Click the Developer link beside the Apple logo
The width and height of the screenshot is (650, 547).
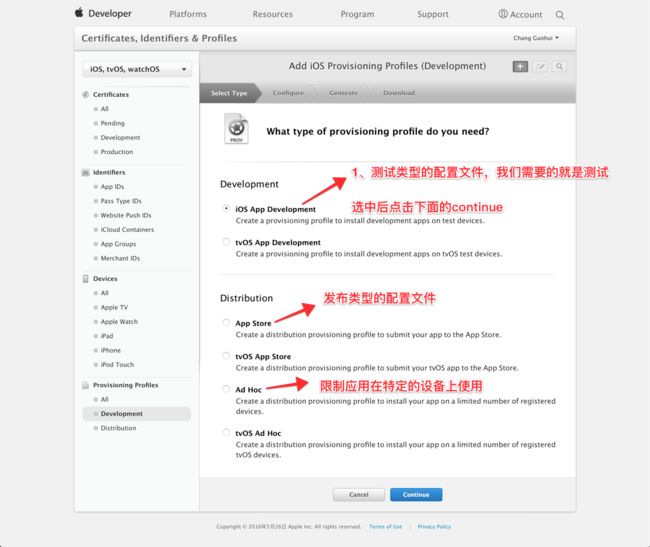tap(110, 14)
